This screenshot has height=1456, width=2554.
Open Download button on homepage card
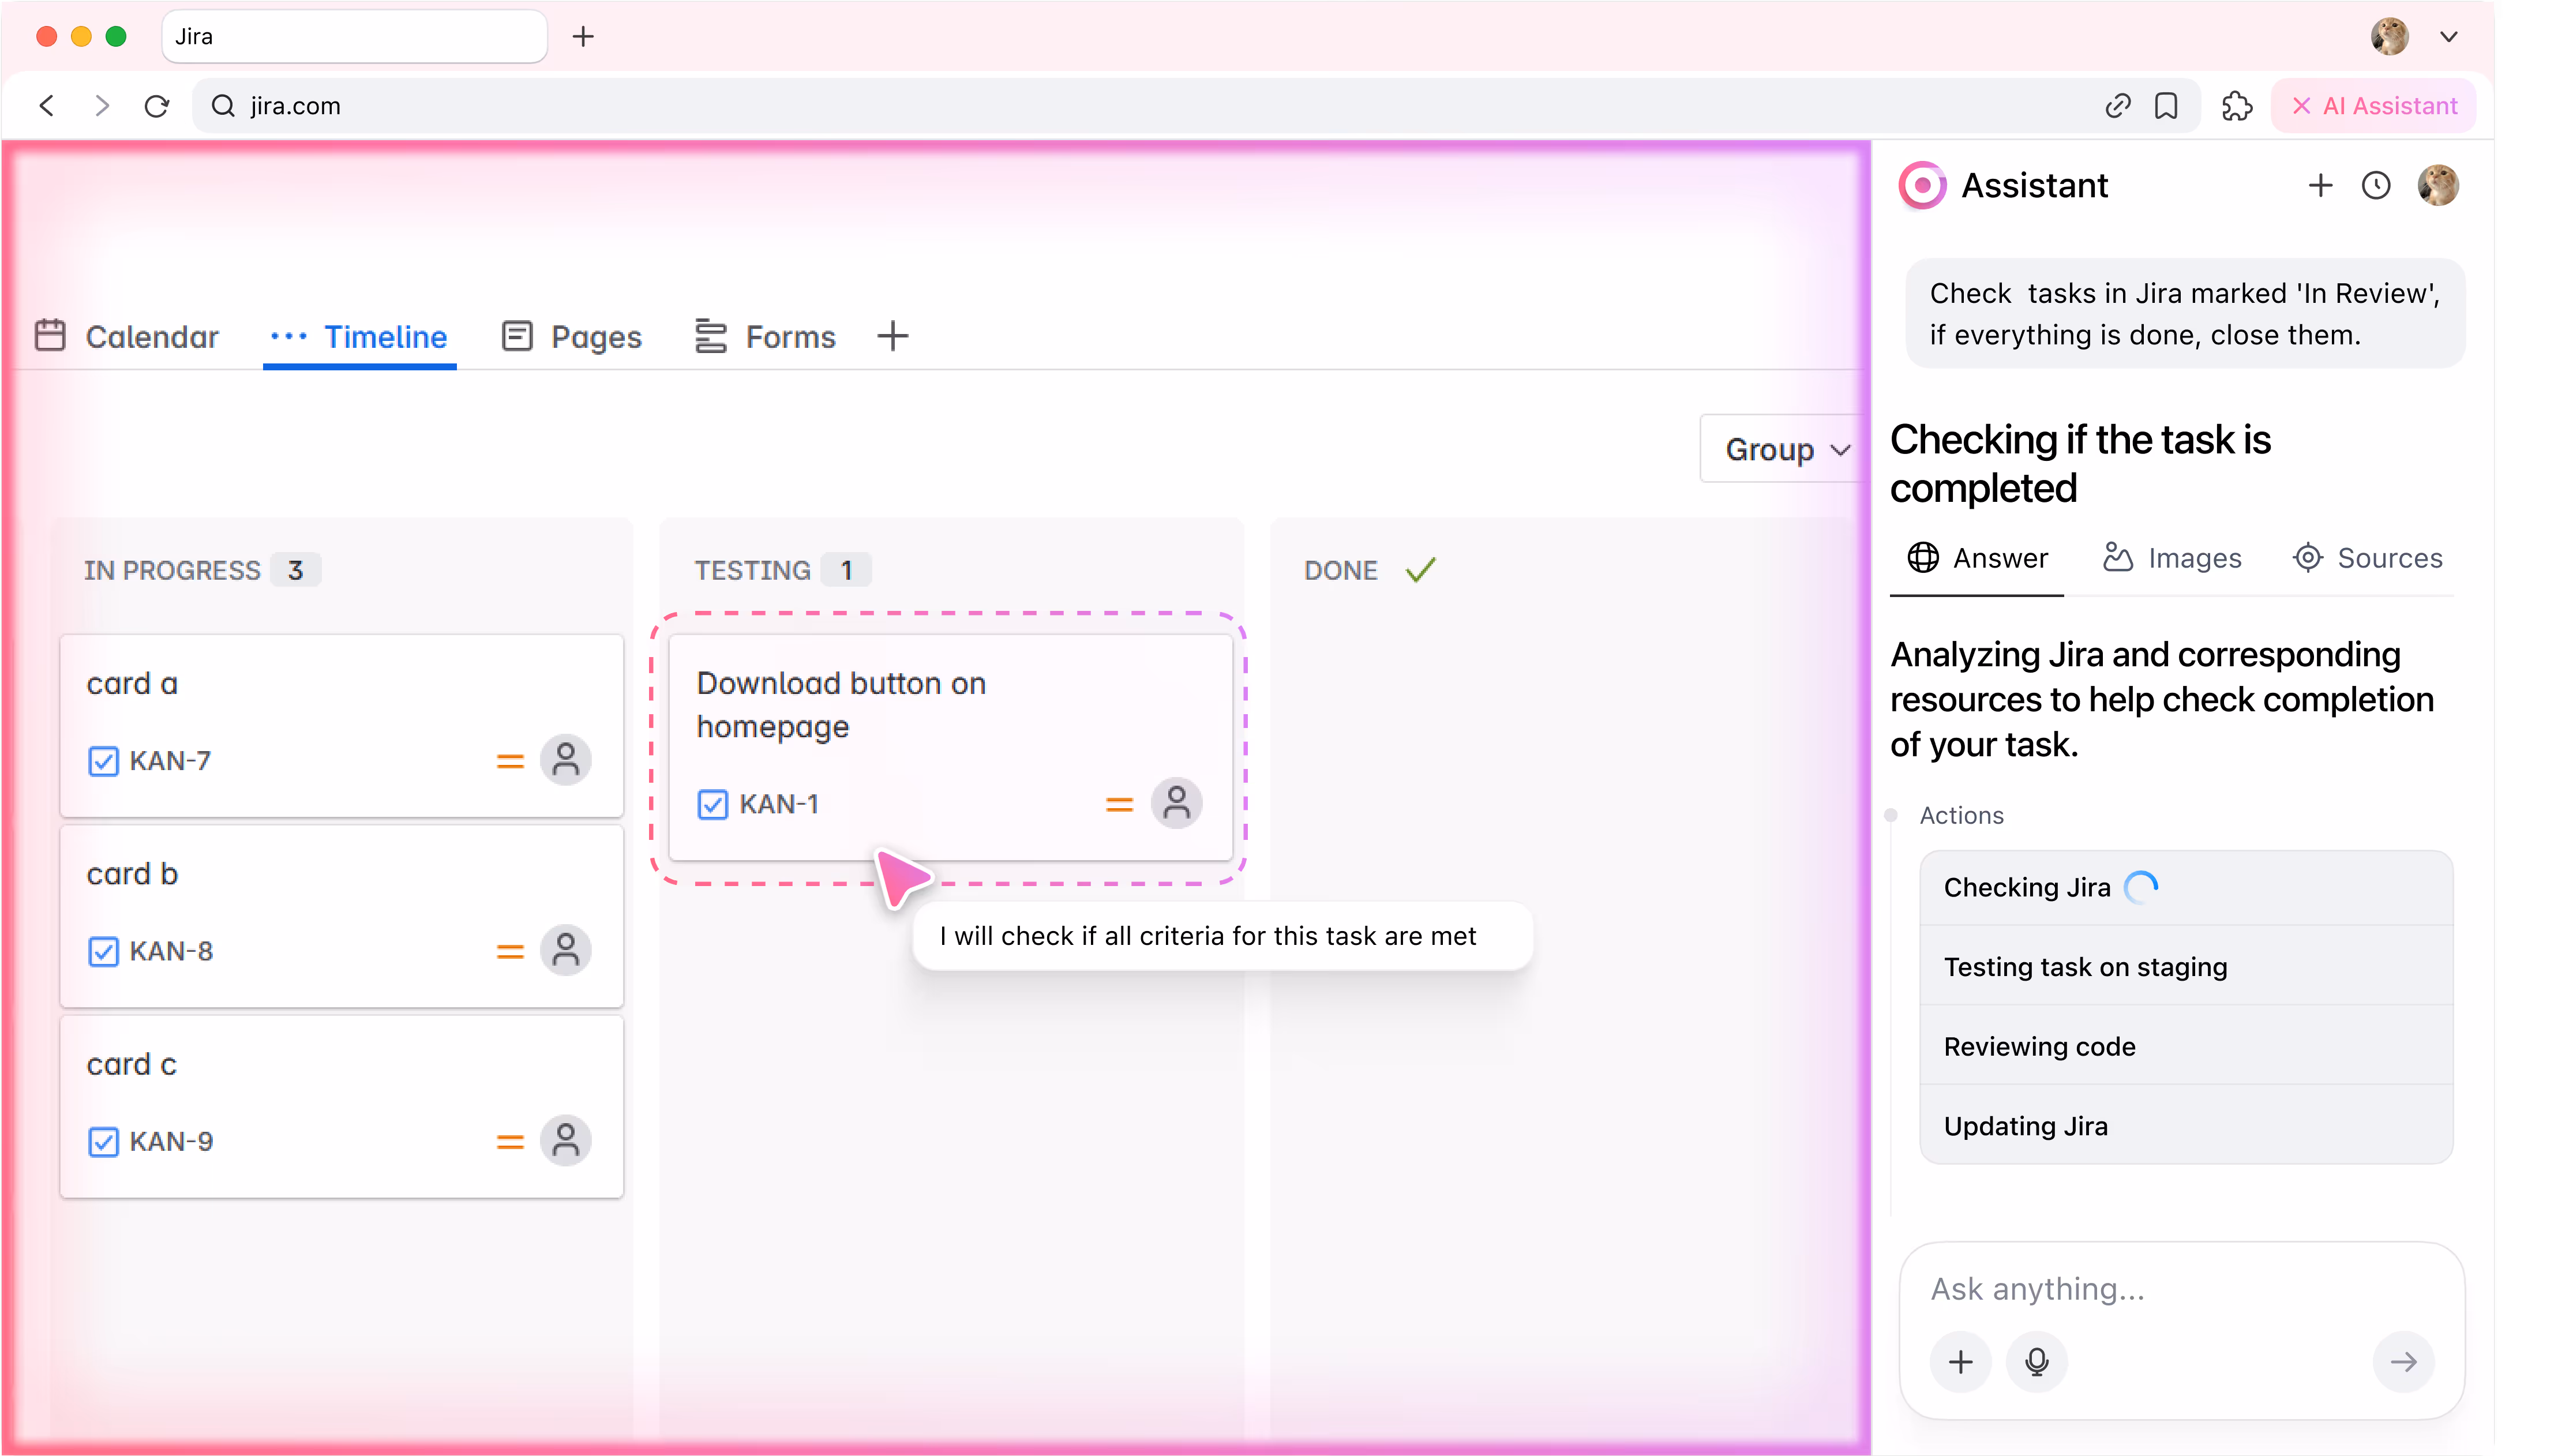(950, 747)
